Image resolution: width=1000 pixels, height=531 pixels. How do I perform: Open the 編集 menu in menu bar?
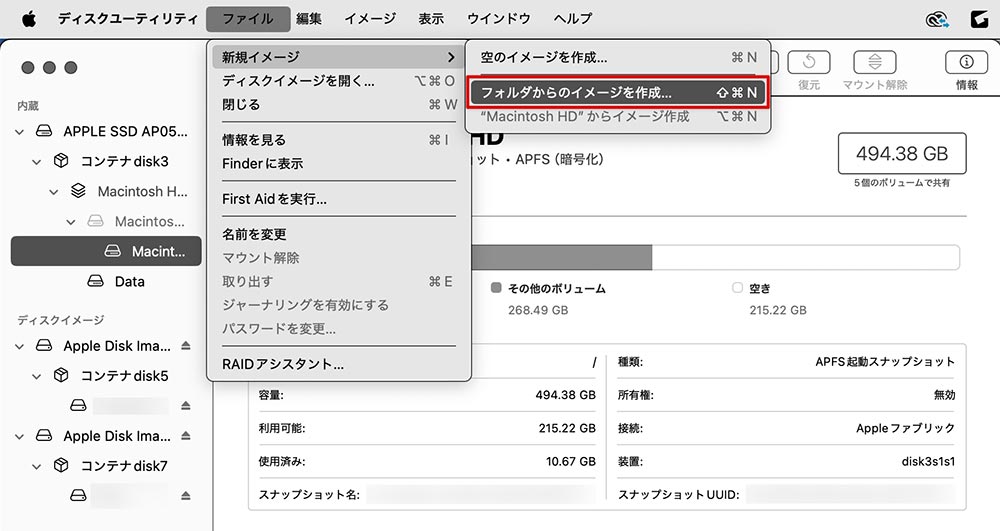coord(309,18)
